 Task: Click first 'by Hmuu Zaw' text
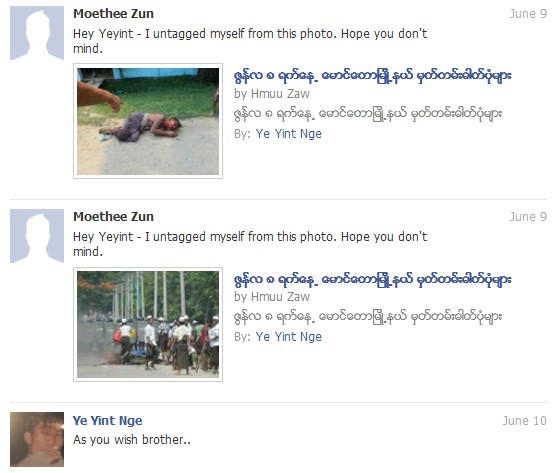pos(272,94)
